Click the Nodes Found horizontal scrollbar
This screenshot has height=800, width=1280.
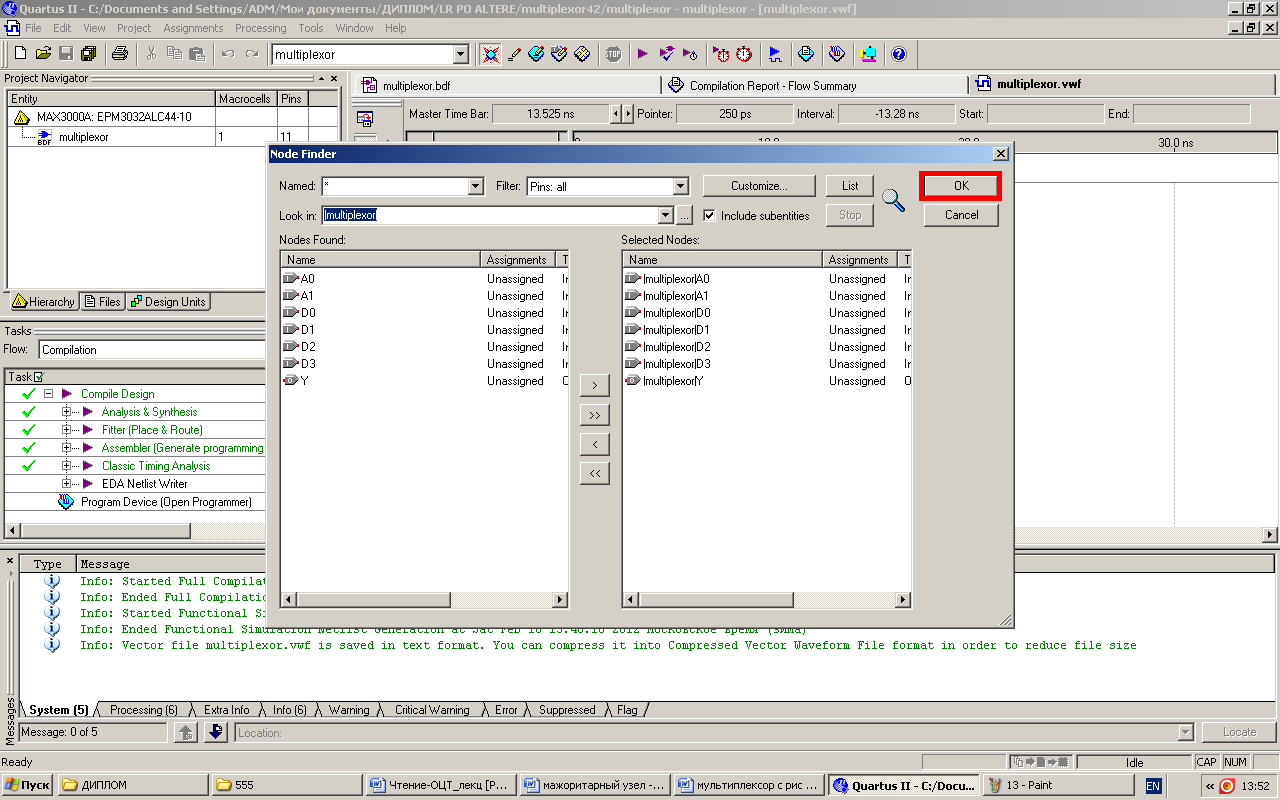[x=424, y=600]
